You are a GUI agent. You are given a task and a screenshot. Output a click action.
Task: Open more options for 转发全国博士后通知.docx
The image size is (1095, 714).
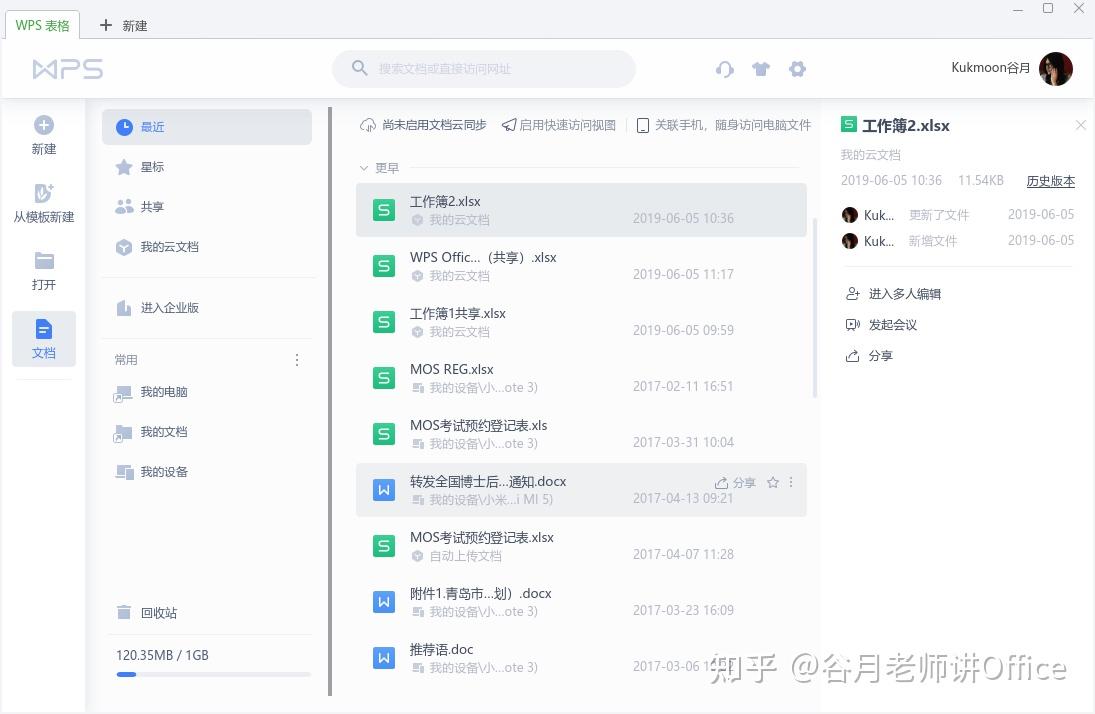point(791,482)
